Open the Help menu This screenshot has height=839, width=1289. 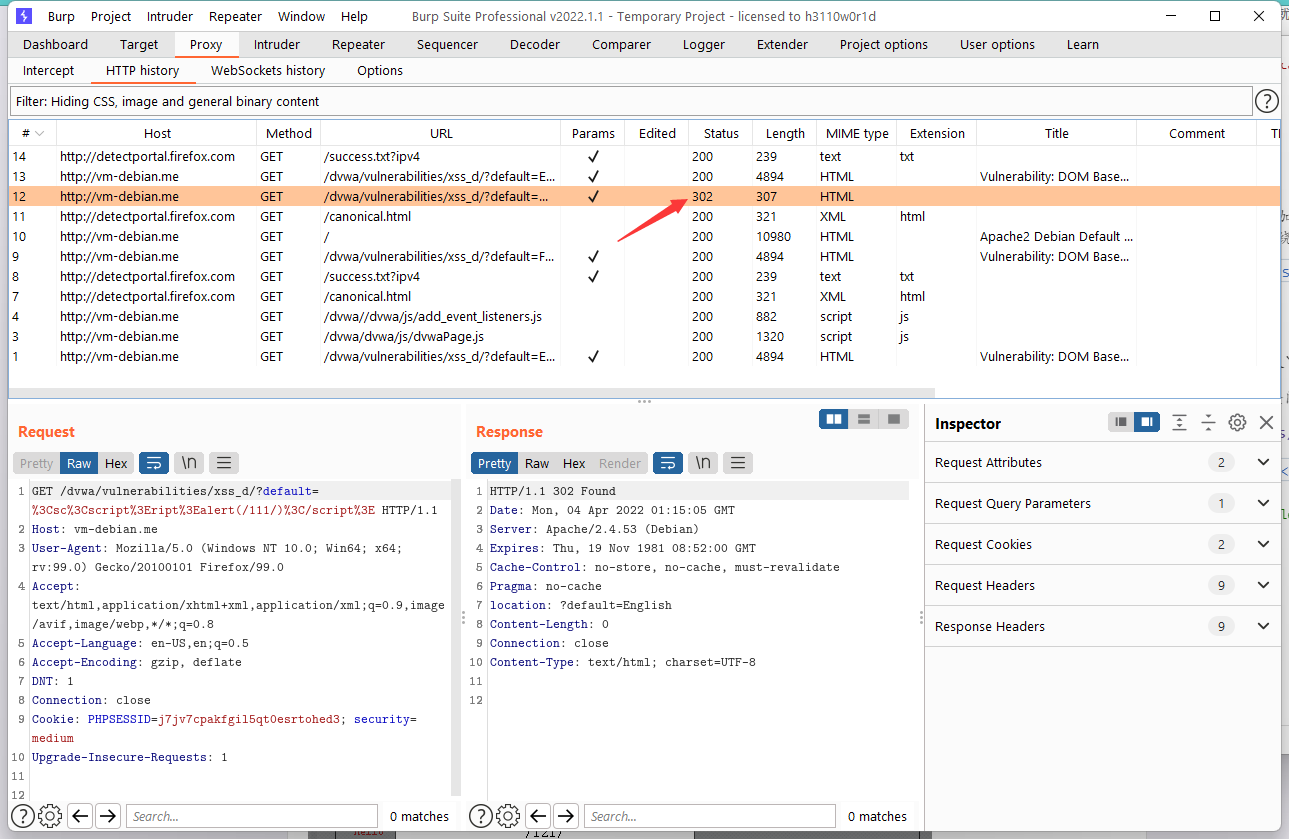click(x=354, y=16)
